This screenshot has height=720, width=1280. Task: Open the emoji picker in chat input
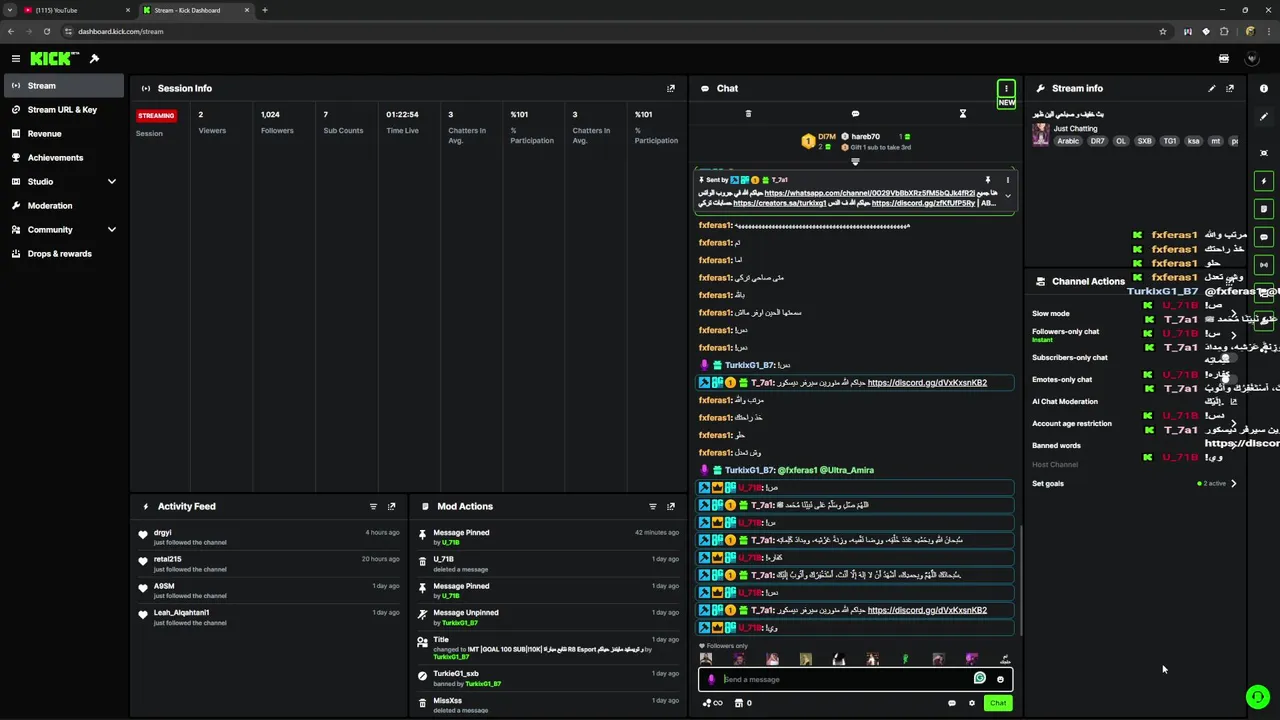point(1000,679)
